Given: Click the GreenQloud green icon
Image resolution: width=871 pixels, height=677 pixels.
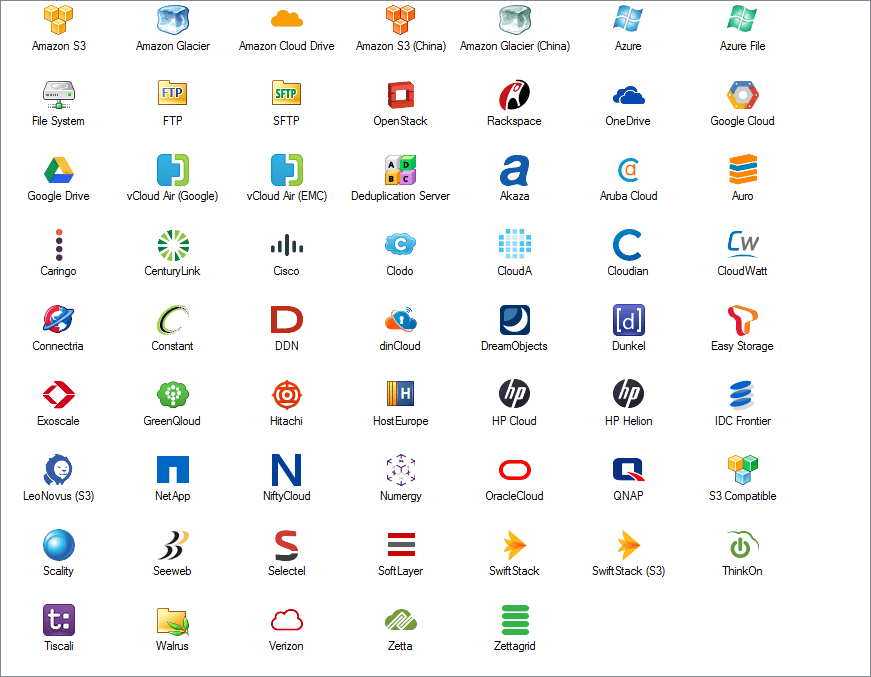Looking at the screenshot, I should (173, 394).
